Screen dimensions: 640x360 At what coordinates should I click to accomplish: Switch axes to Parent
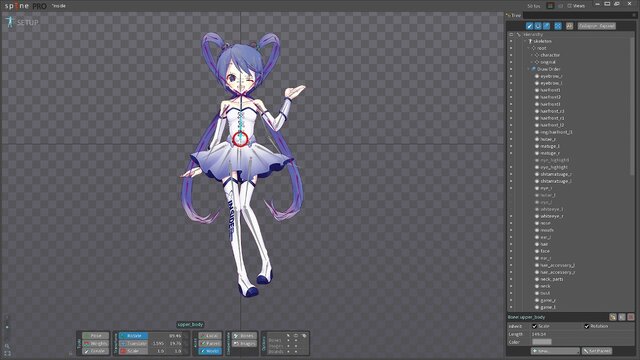coord(211,343)
